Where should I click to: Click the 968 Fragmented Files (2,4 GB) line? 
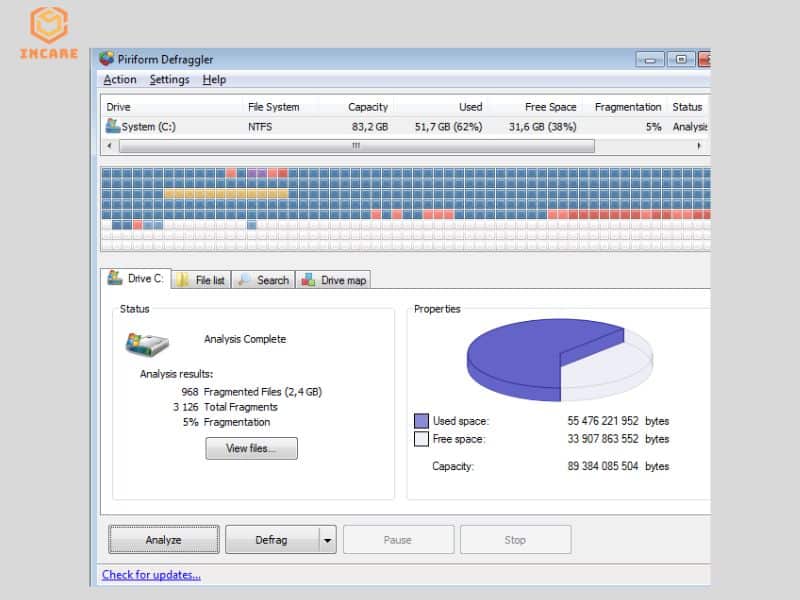[252, 392]
